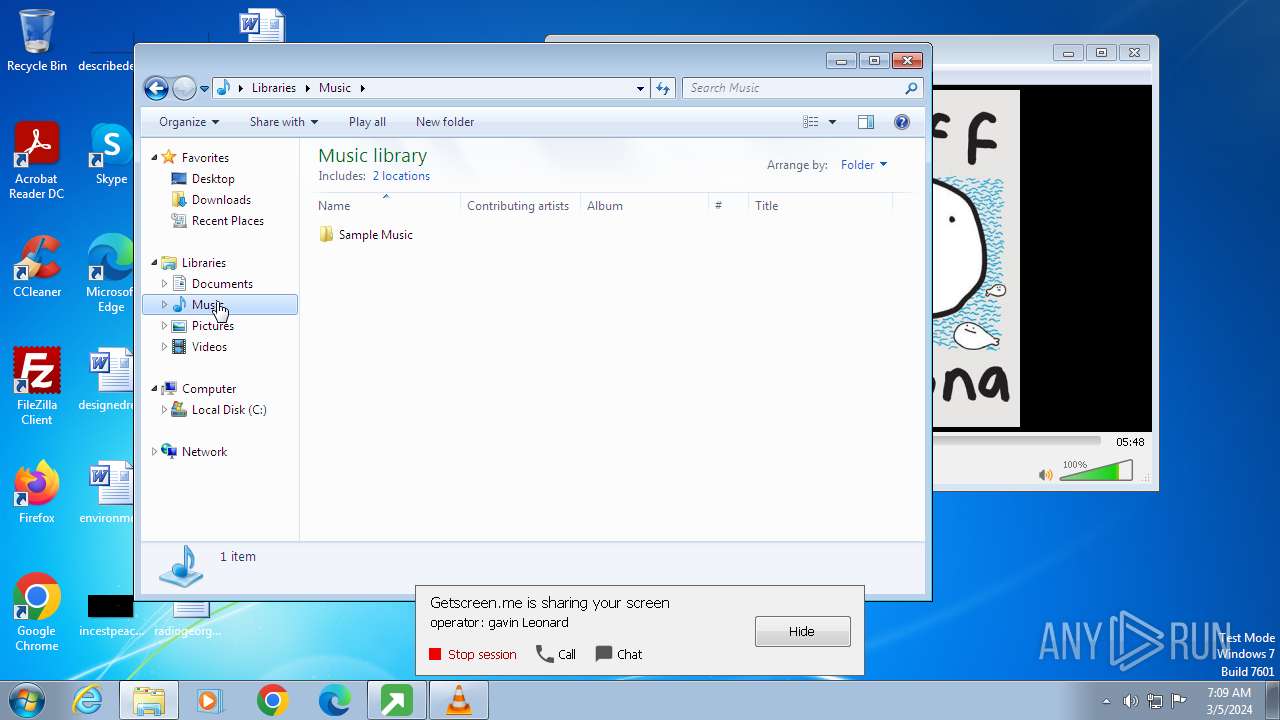Click the Forward navigation arrow in Explorer
The image size is (1280, 720).
click(184, 88)
